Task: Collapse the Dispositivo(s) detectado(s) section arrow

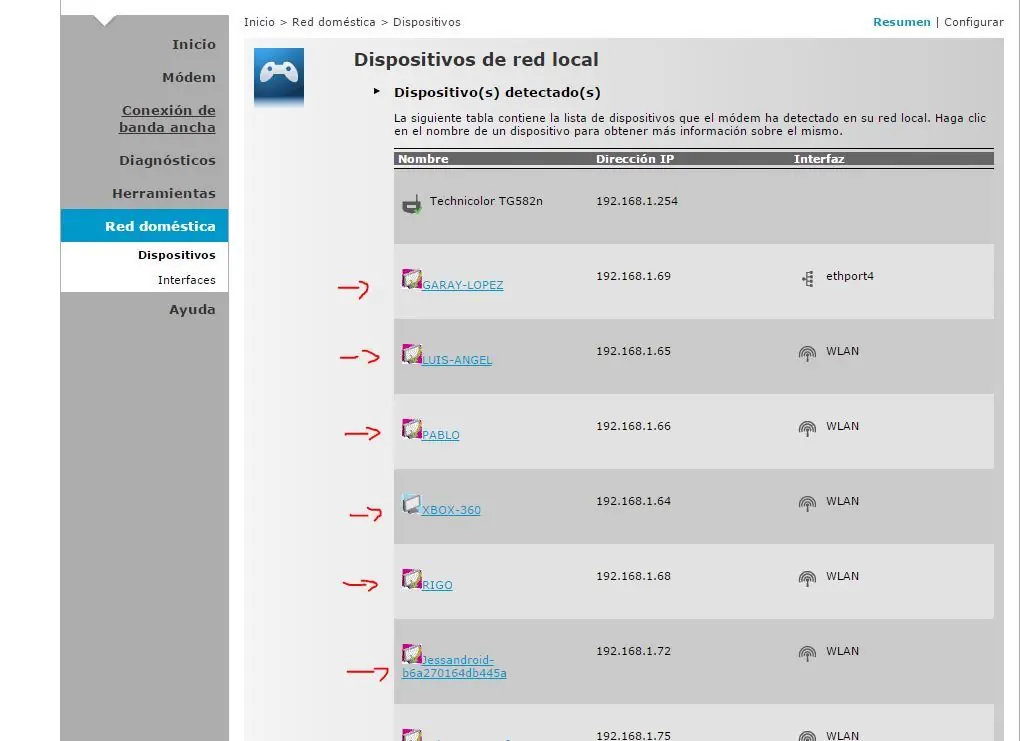Action: 376,92
